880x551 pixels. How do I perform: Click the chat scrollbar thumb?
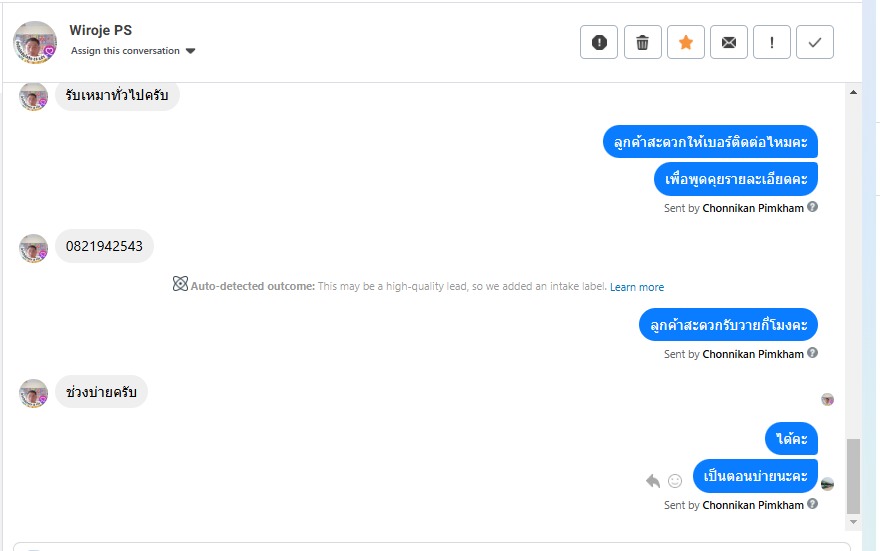(853, 475)
